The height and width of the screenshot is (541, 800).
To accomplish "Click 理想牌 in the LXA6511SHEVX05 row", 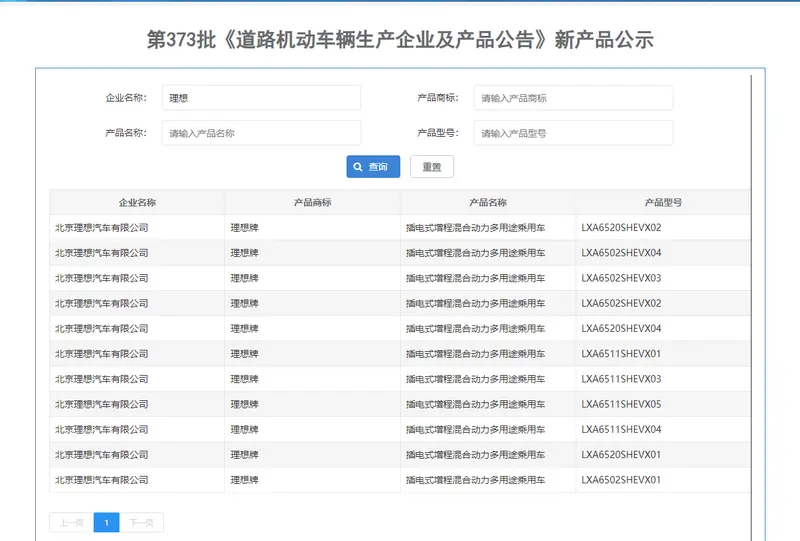I will point(244,404).
